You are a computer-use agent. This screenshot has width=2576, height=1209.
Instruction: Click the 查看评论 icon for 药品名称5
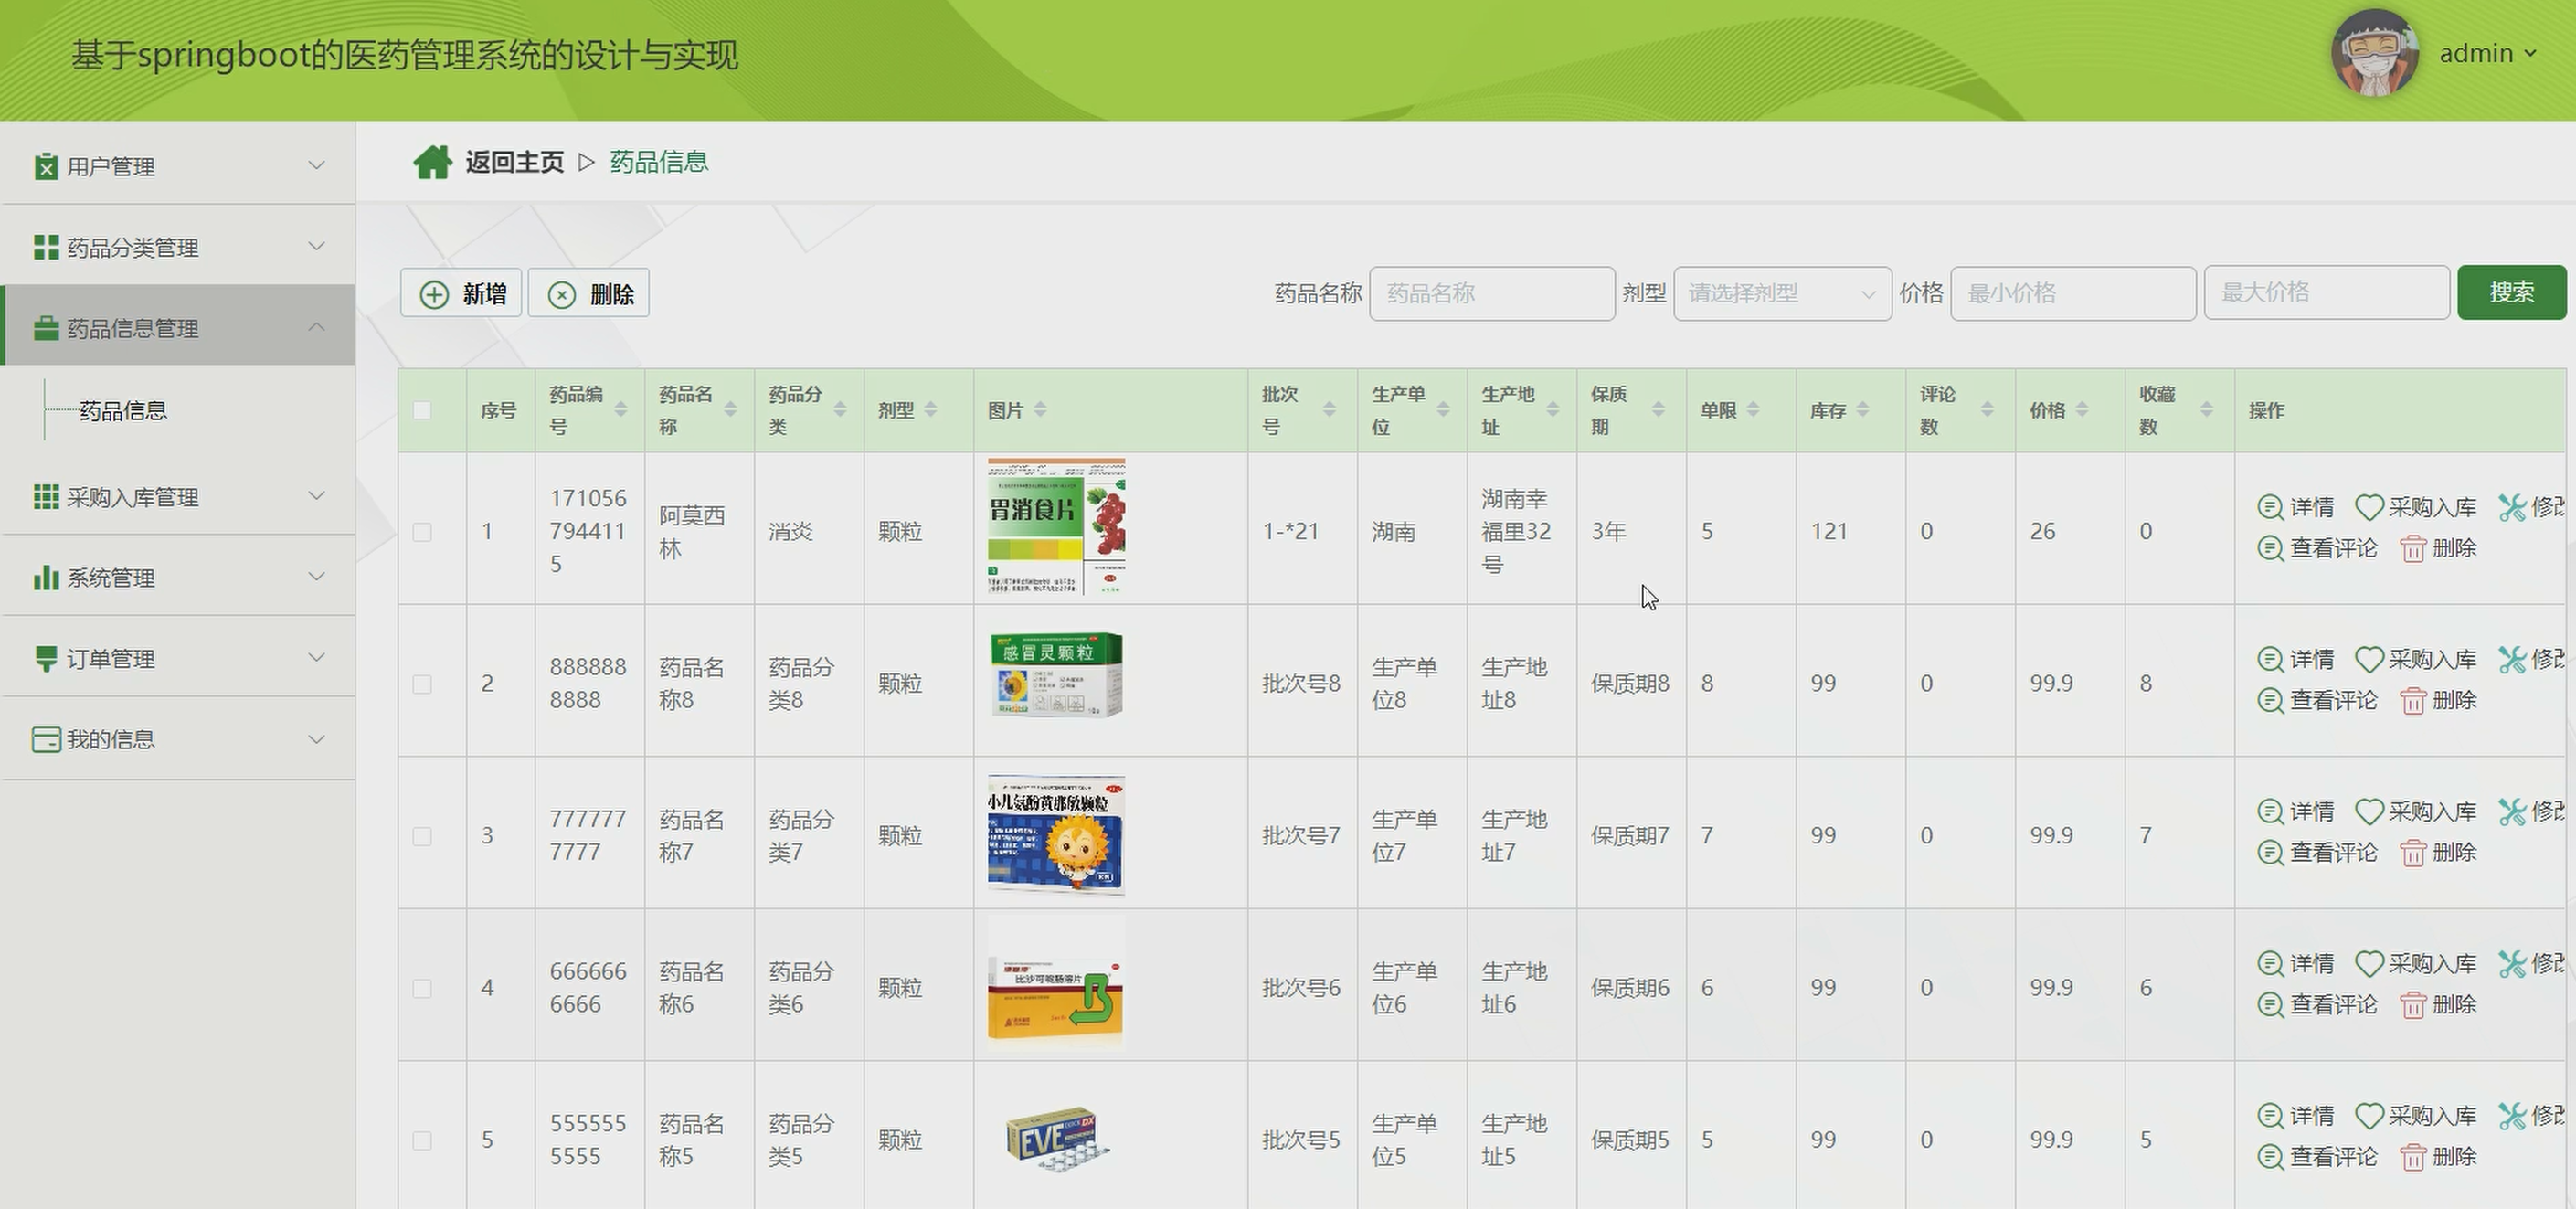coord(2270,1157)
